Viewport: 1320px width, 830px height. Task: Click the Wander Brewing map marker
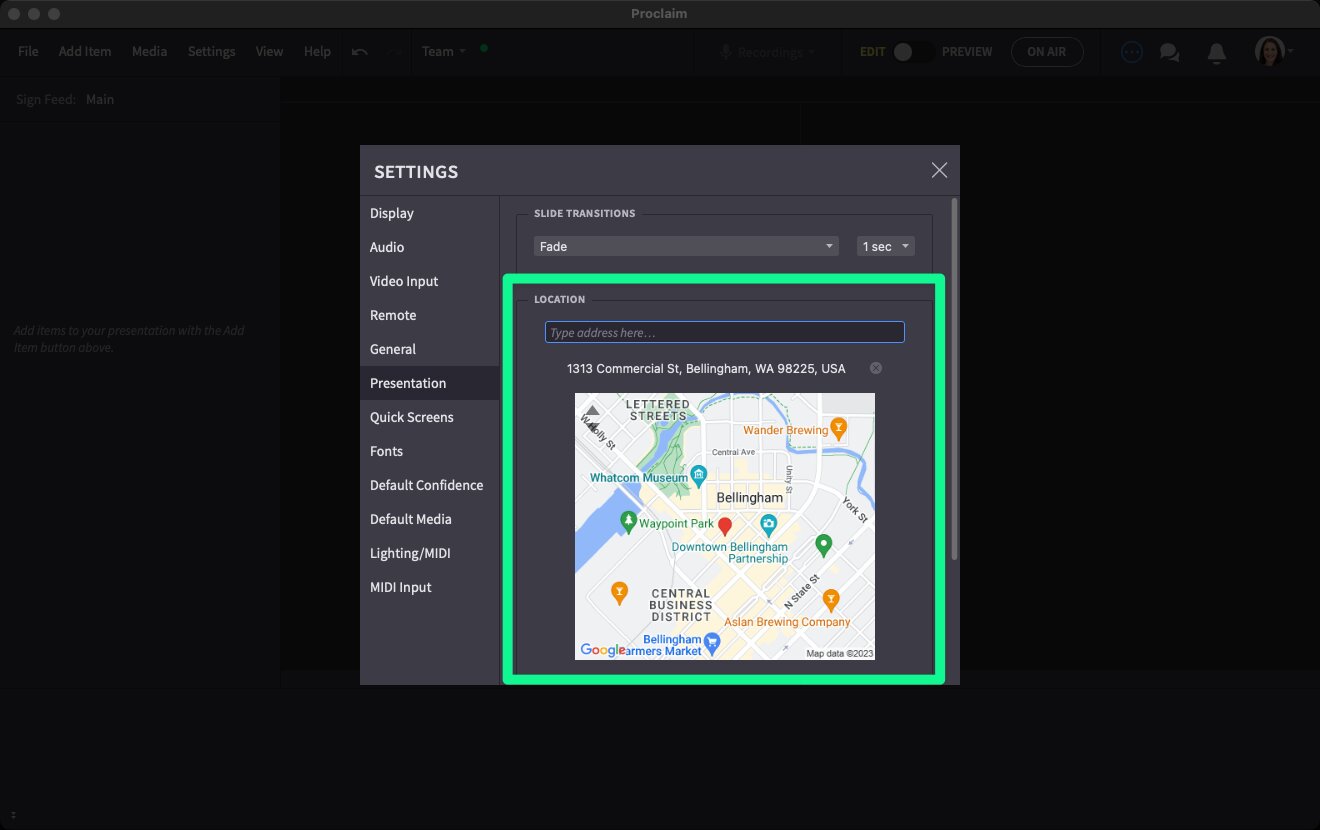coord(839,429)
